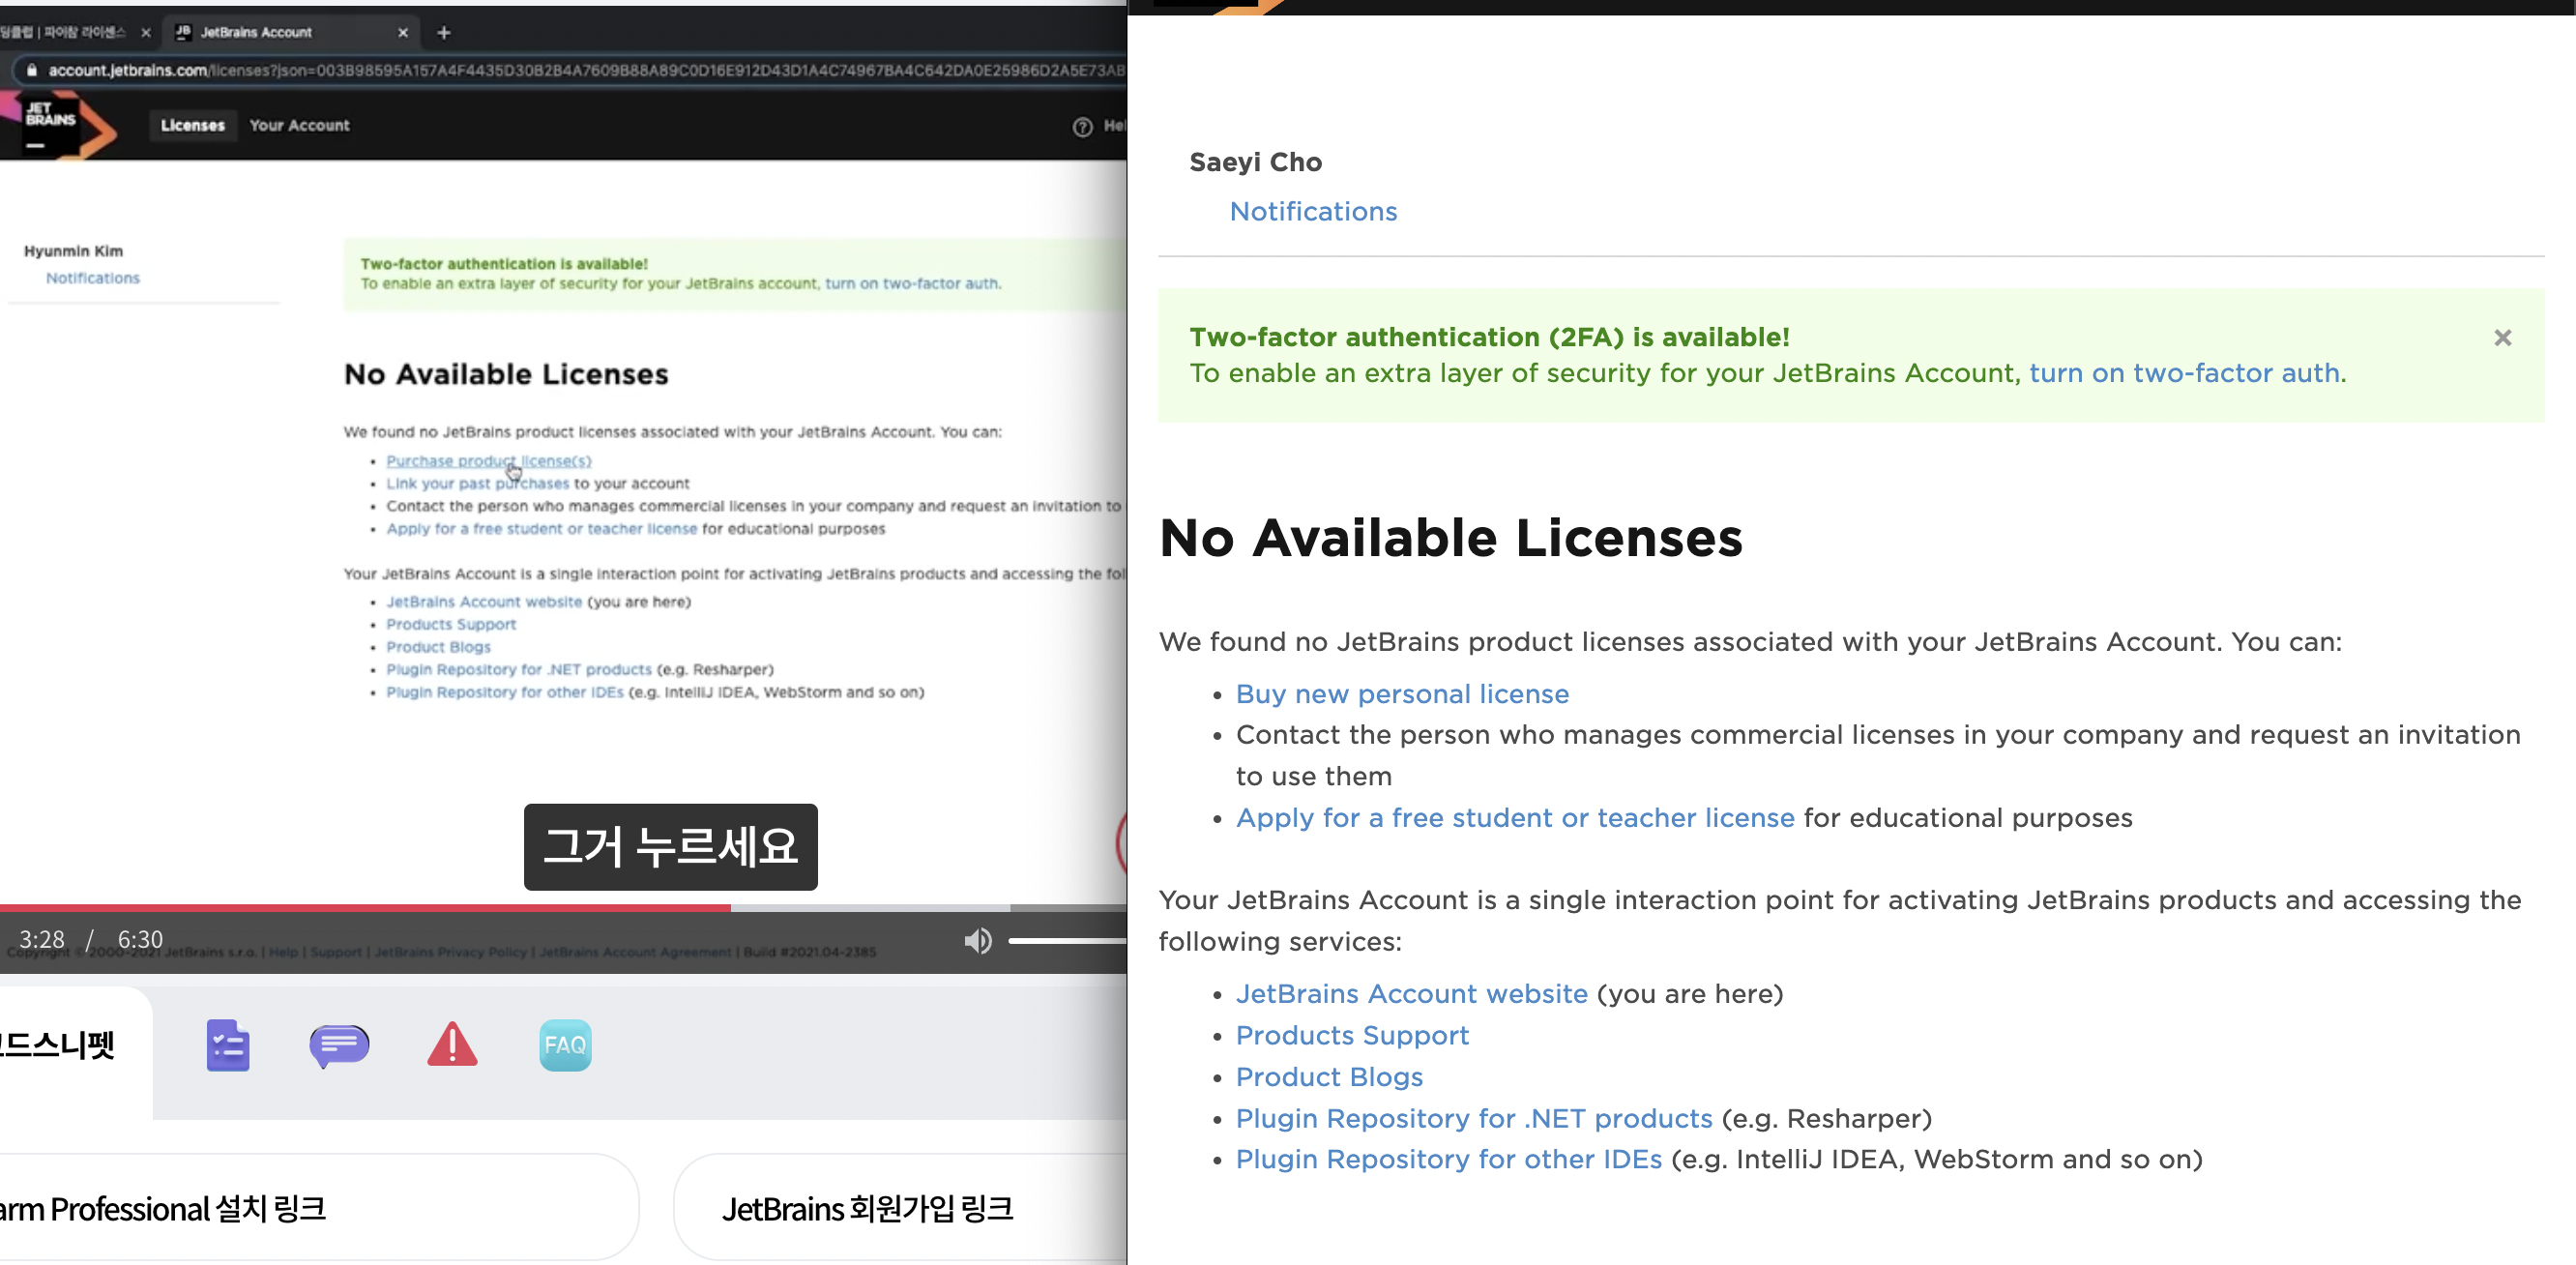This screenshot has width=2576, height=1265.
Task: Open the purple chat bubble icon
Action: coord(340,1046)
